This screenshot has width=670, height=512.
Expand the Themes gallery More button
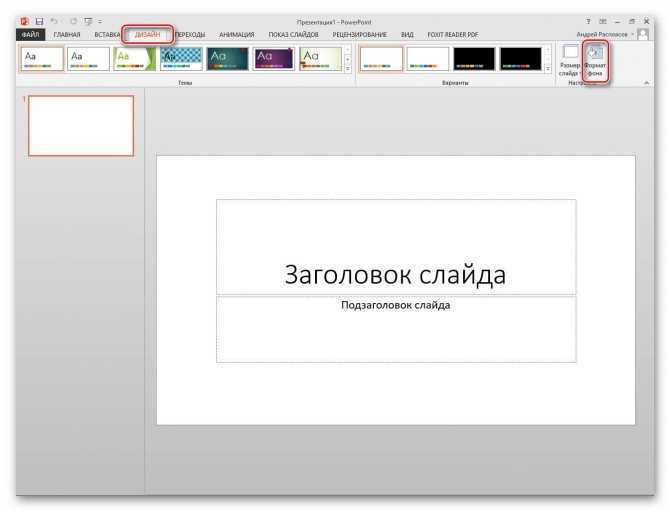pos(348,68)
